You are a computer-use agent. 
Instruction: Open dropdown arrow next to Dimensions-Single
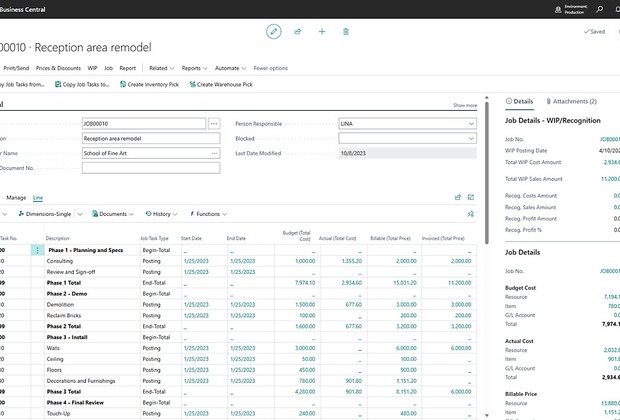(x=80, y=214)
